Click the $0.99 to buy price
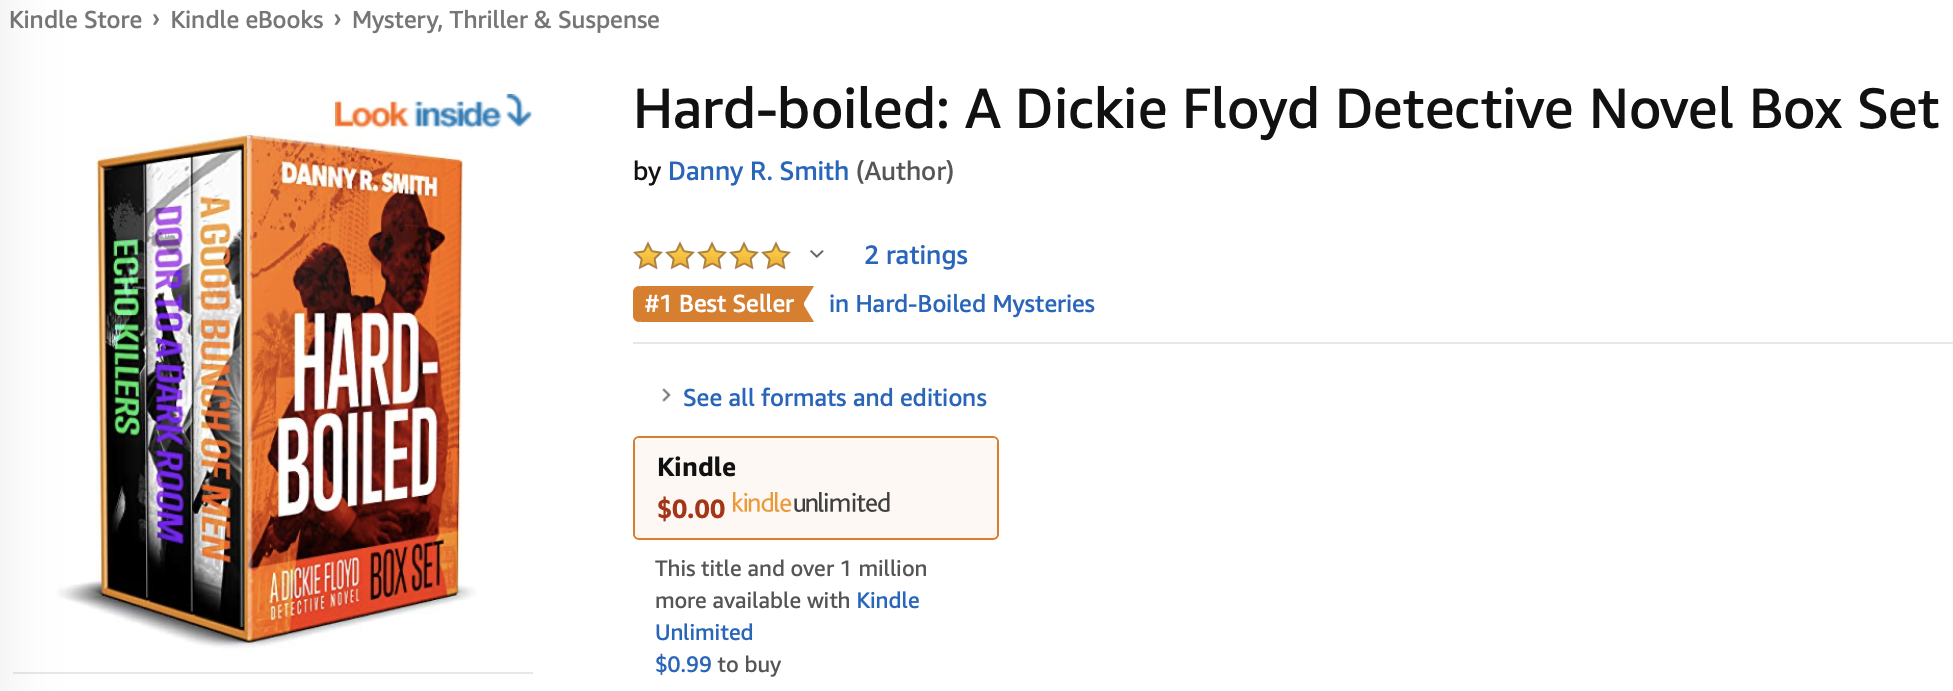Viewport: 1953px width, 691px height. 718,665
